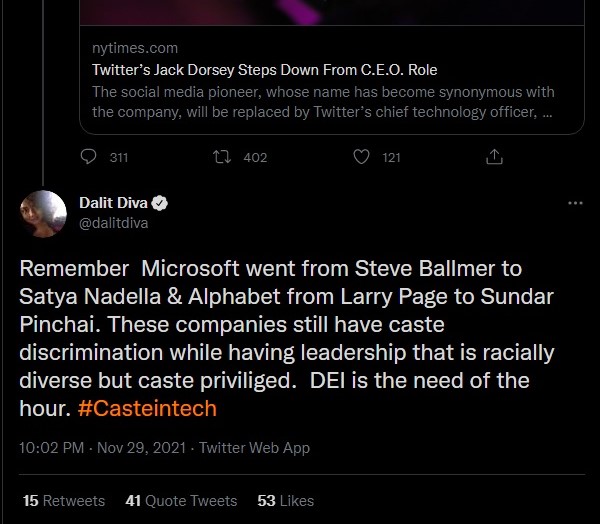Image resolution: width=600 pixels, height=524 pixels.
Task: Click the @dalitdiva handle
Action: point(113,223)
